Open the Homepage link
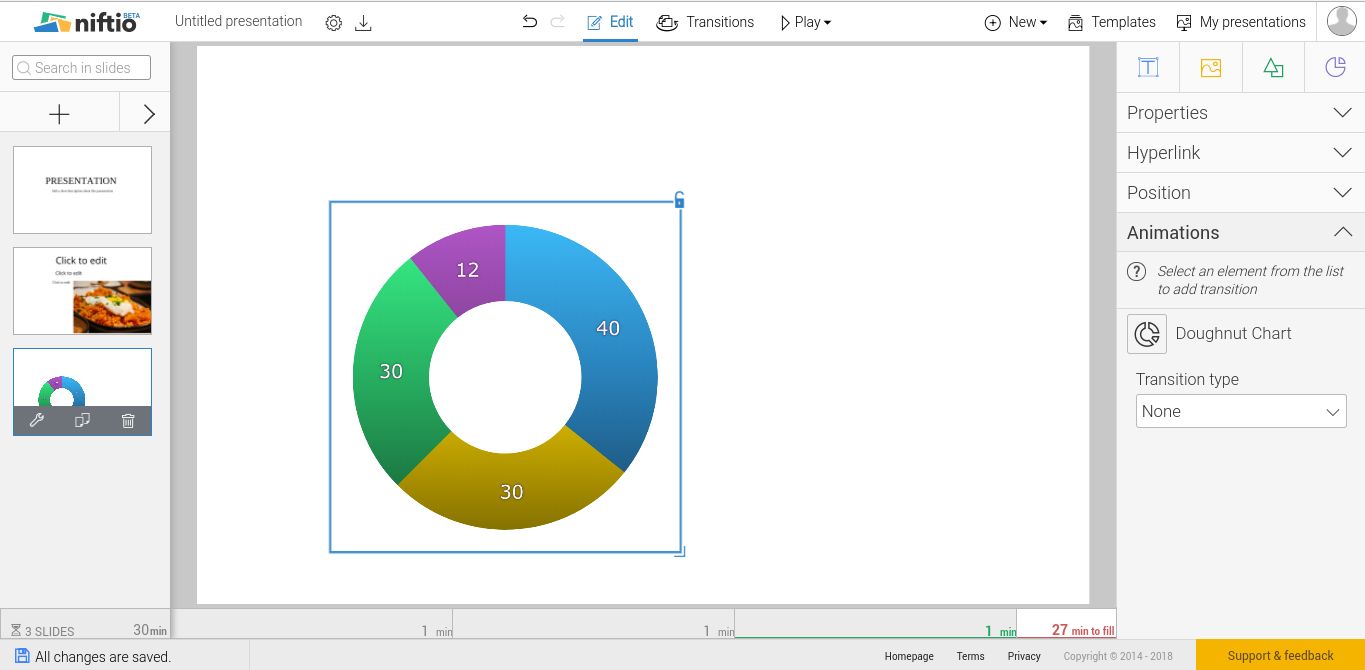The height and width of the screenshot is (670, 1365). 909,656
